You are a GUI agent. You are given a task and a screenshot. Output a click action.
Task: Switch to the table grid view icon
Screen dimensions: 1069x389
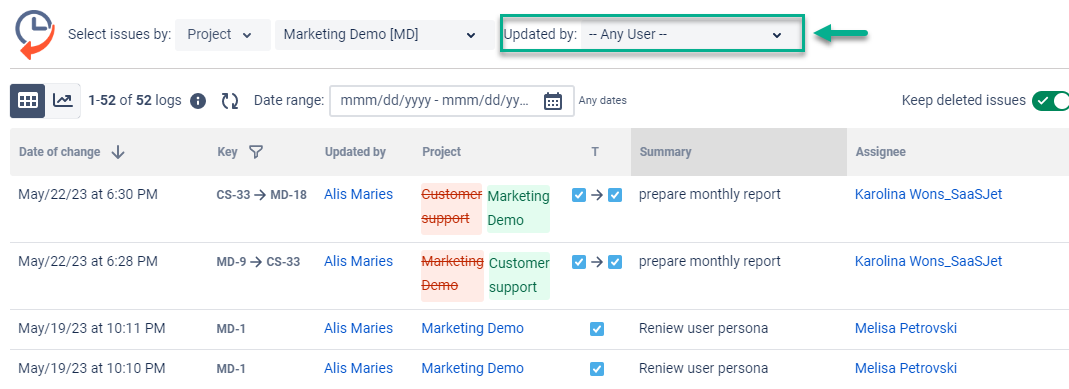pos(28,101)
